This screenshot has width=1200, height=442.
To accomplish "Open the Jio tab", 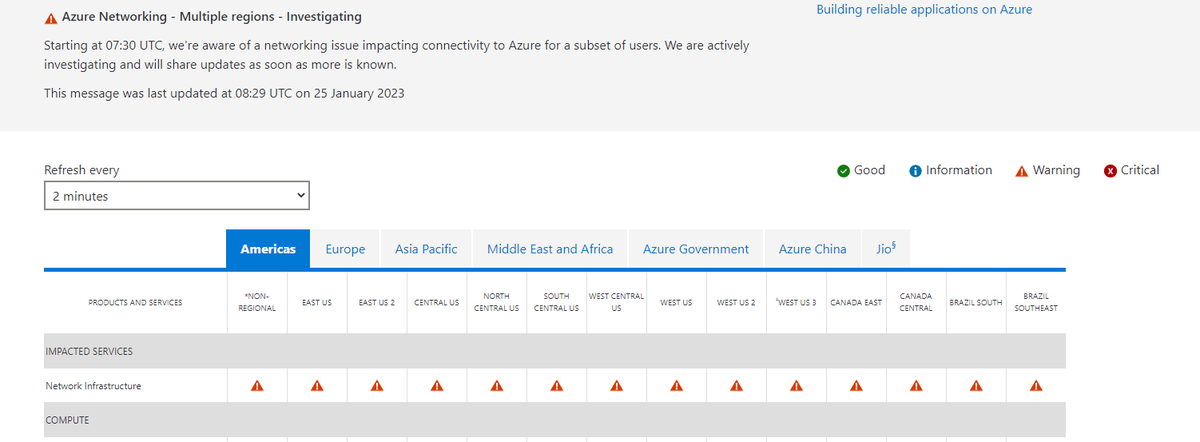I will click(885, 249).
